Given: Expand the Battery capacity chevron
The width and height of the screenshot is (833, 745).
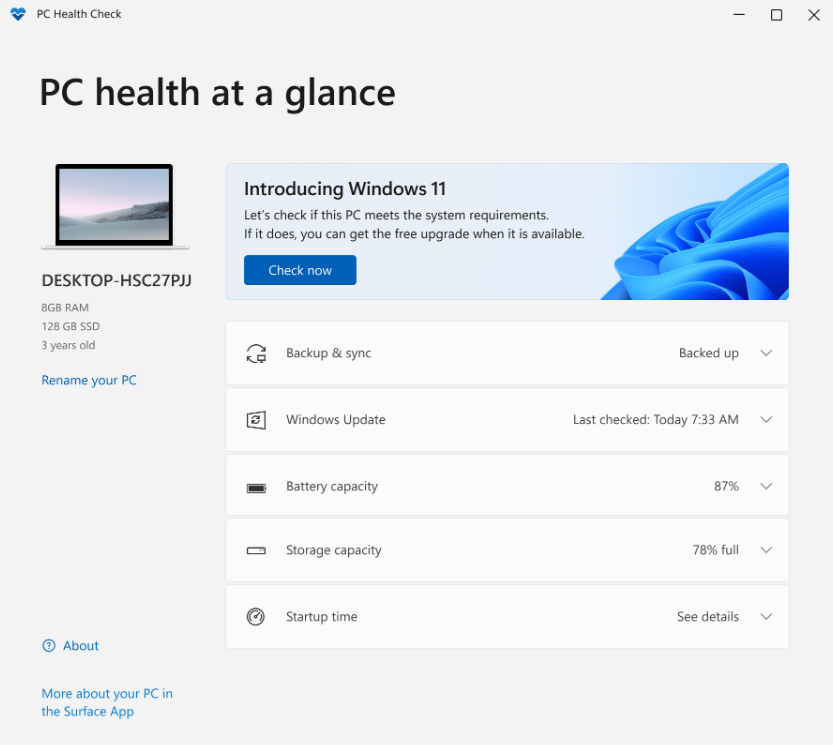Looking at the screenshot, I should click(766, 486).
